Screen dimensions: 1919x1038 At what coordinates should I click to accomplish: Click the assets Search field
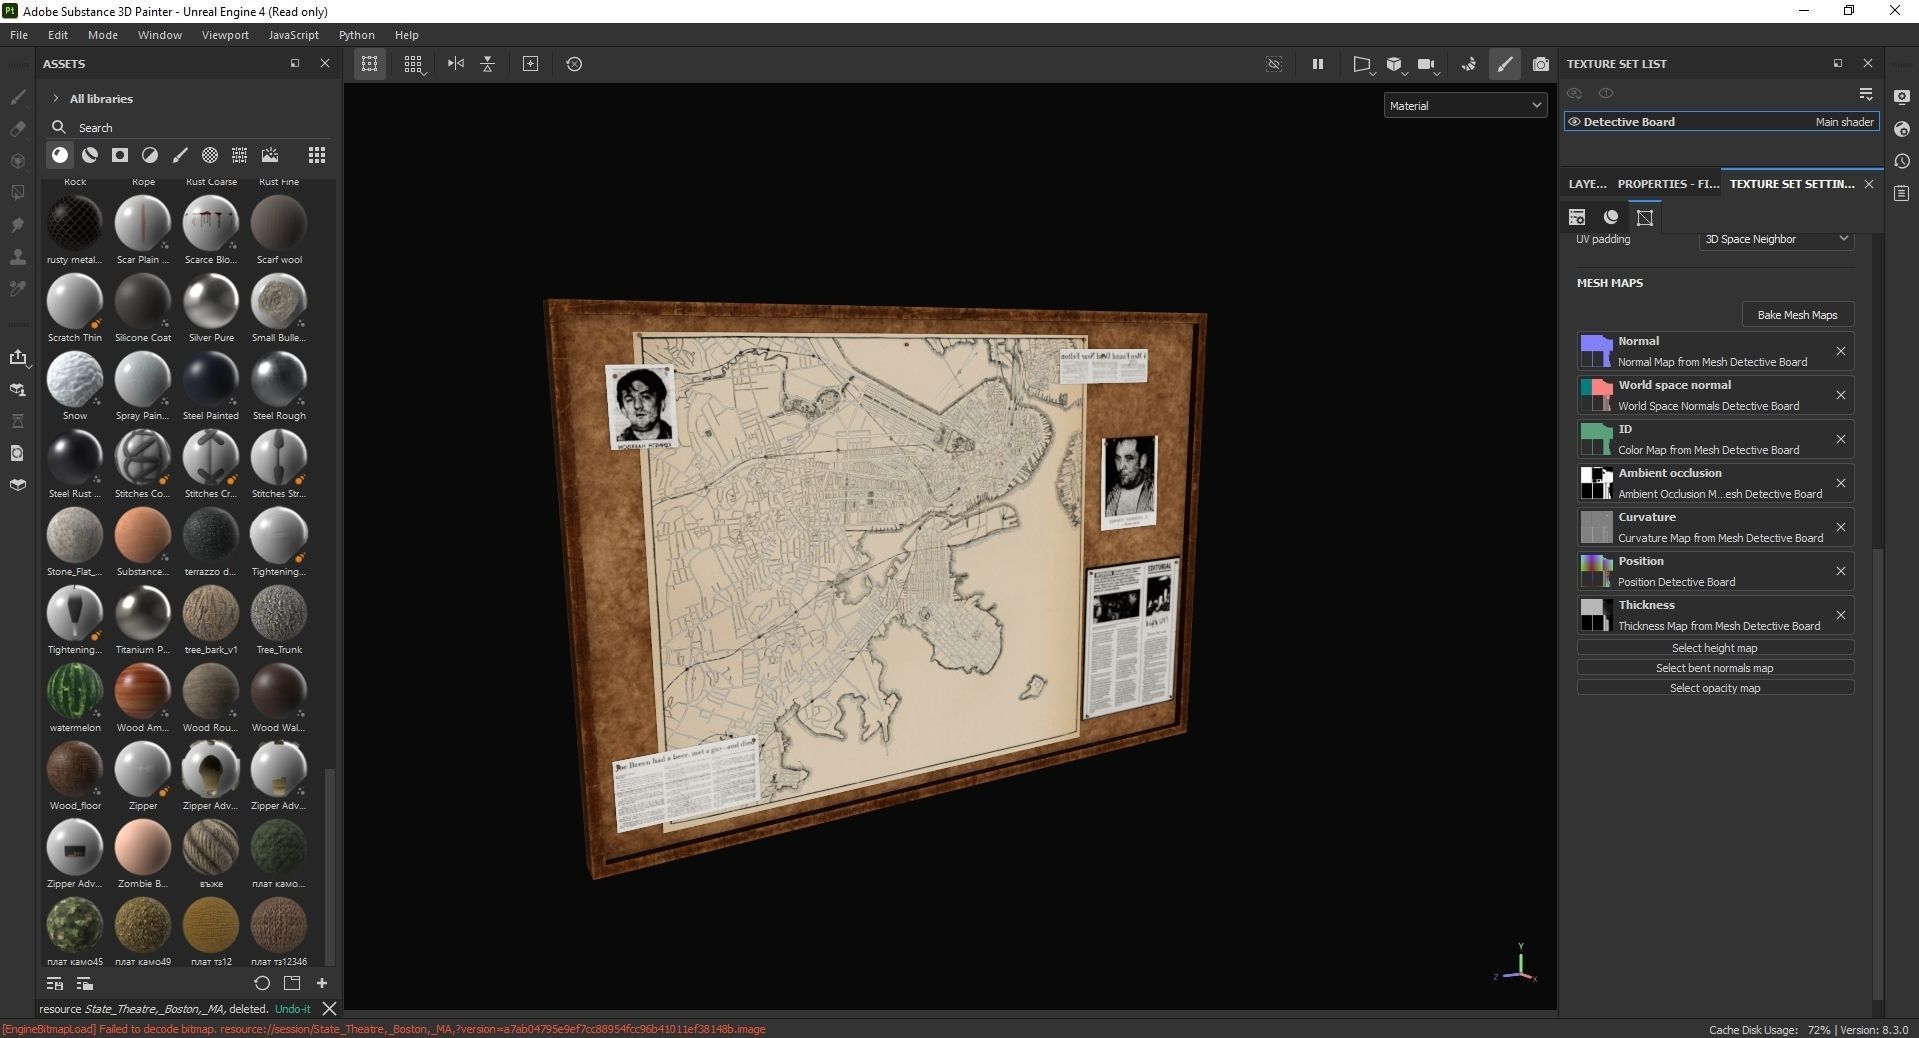coord(190,128)
